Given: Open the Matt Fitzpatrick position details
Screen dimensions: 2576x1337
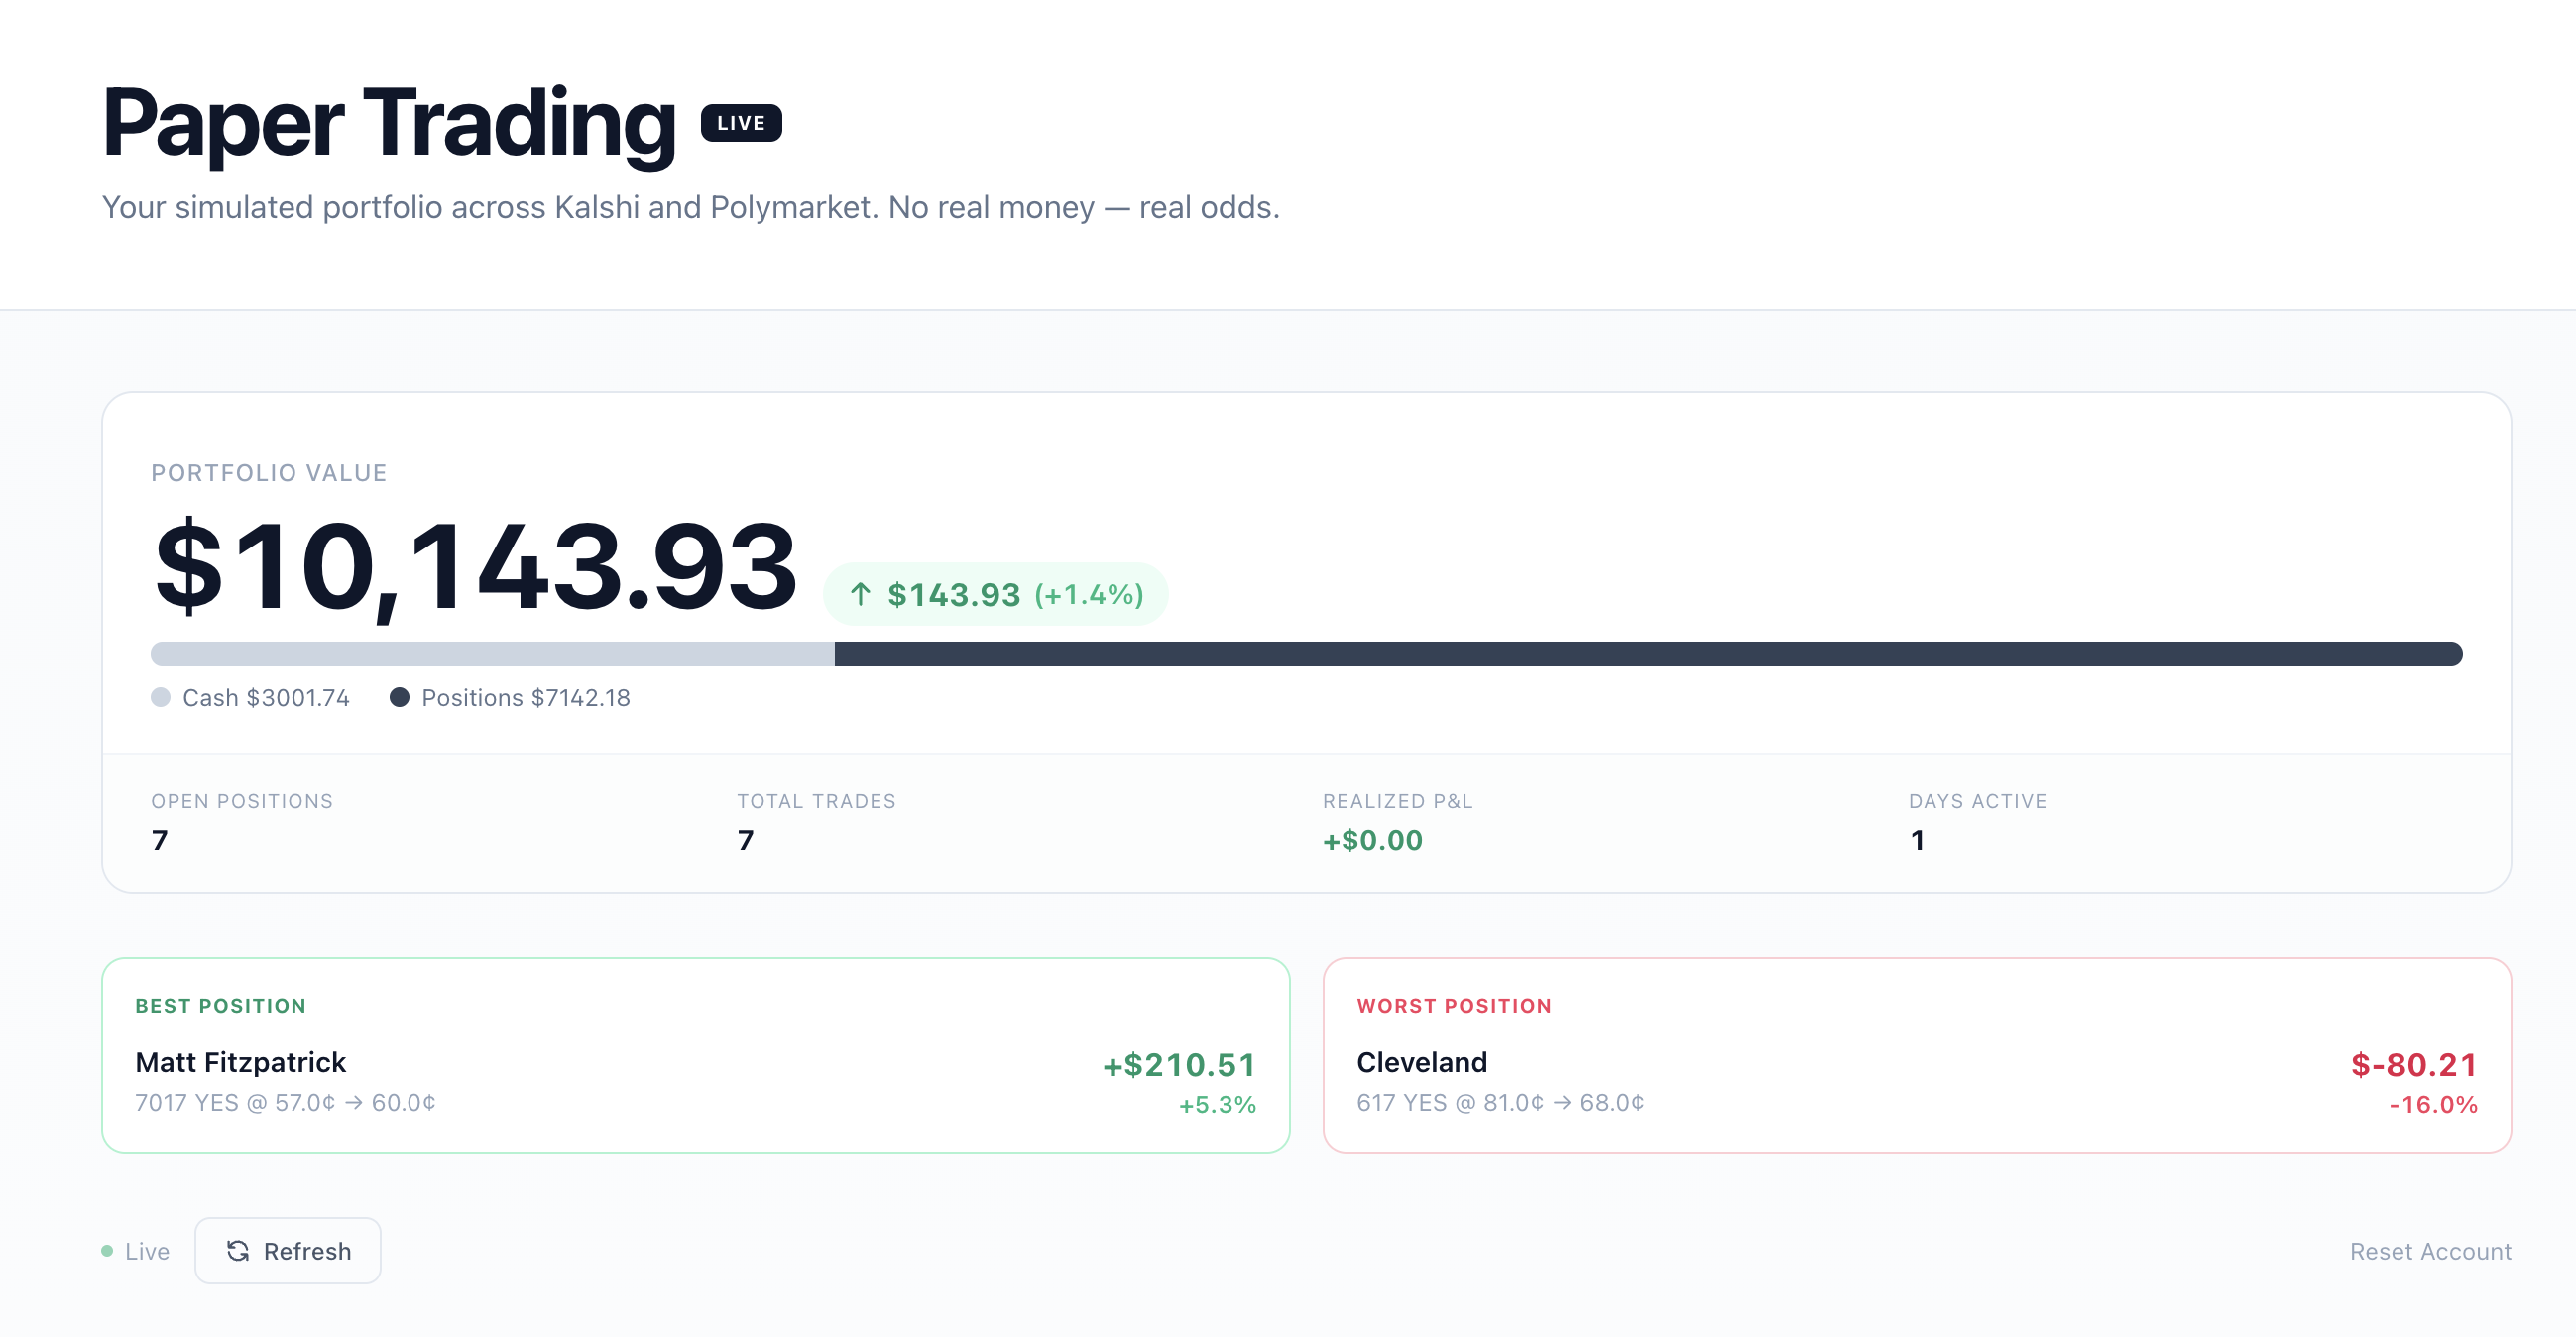Looking at the screenshot, I should click(x=240, y=1062).
